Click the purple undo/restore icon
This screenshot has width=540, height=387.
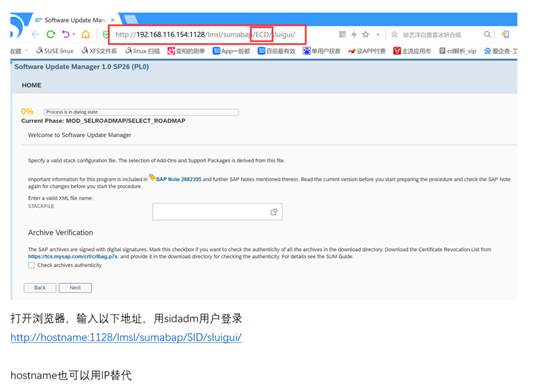click(x=66, y=34)
